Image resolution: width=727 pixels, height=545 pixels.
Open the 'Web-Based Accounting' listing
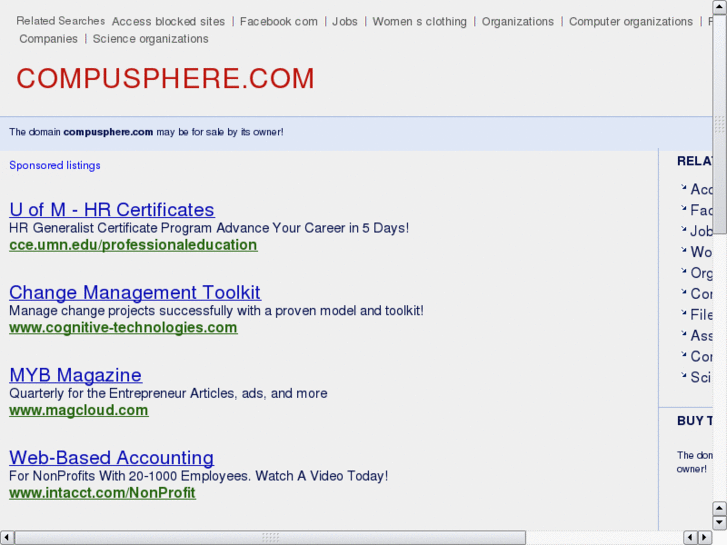click(111, 457)
